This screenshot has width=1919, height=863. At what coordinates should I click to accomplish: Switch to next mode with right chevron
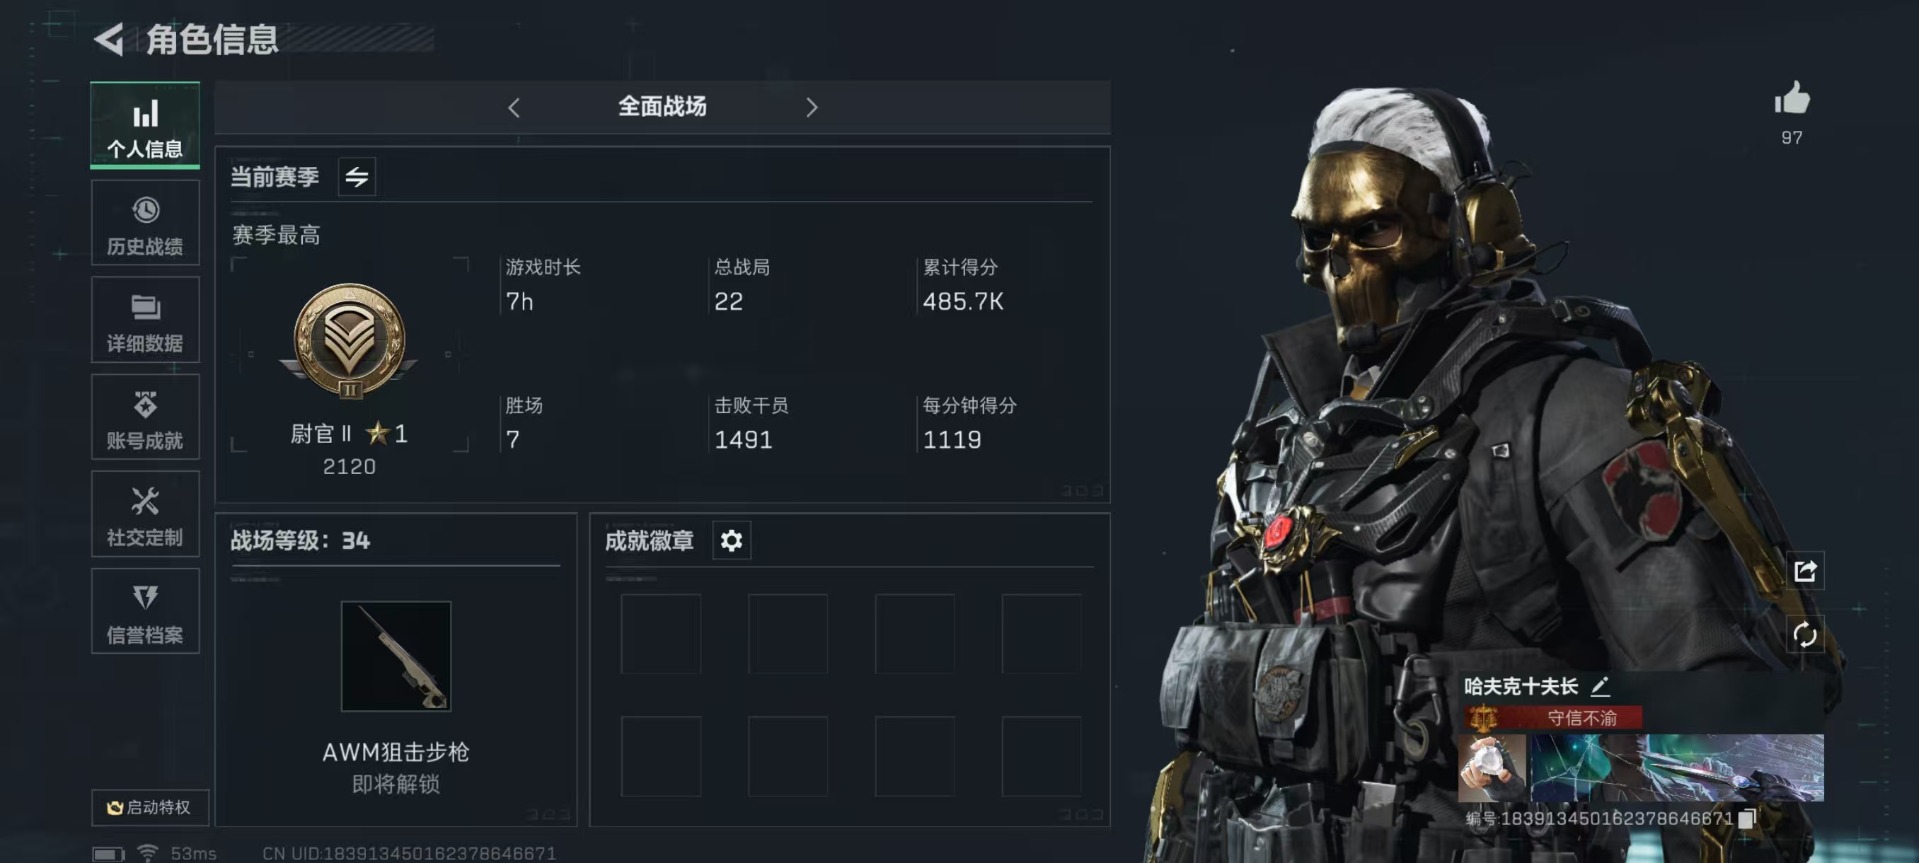[811, 107]
